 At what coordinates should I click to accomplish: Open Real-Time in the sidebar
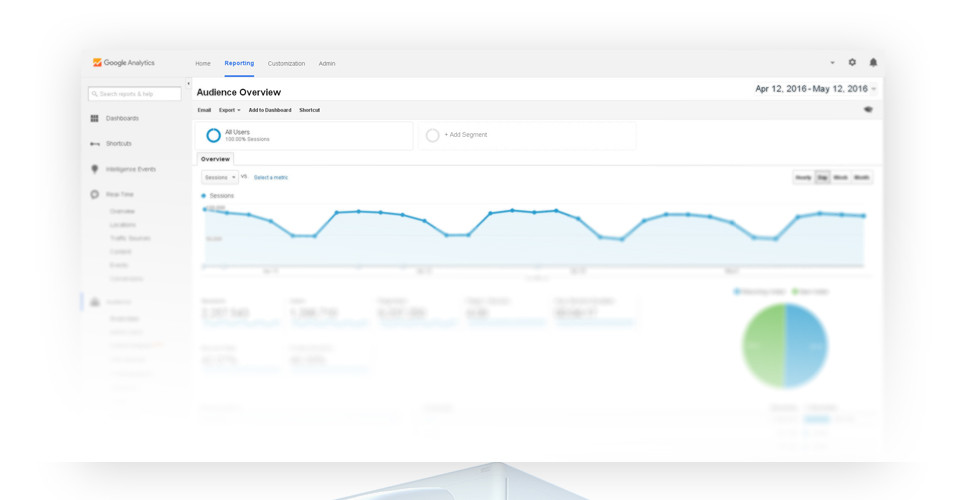(119, 195)
